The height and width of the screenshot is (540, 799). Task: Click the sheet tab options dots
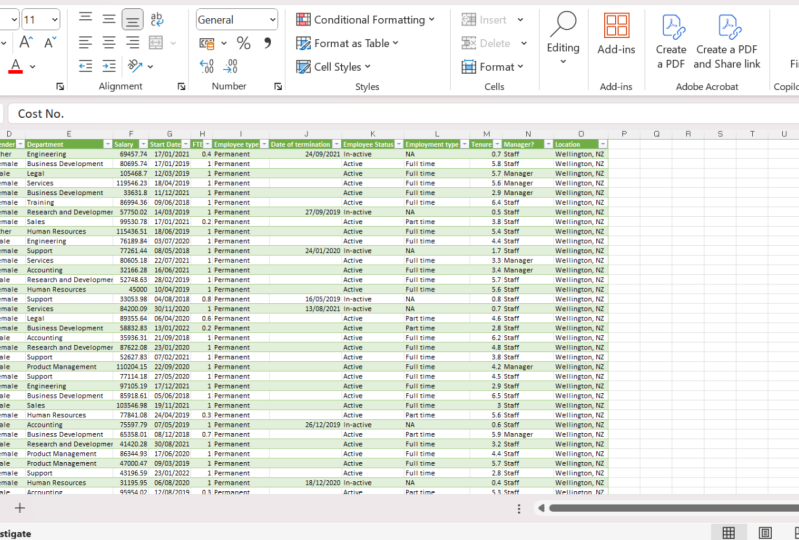pos(519,508)
